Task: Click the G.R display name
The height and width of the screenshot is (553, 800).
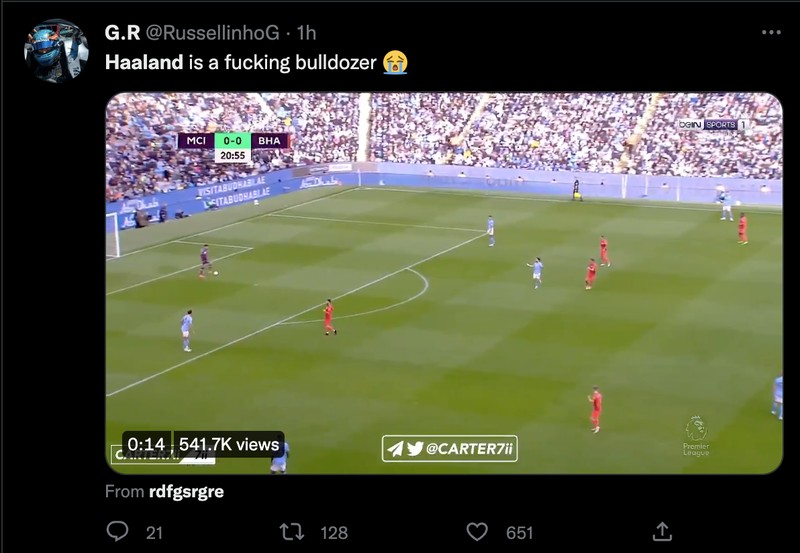Action: [x=122, y=33]
